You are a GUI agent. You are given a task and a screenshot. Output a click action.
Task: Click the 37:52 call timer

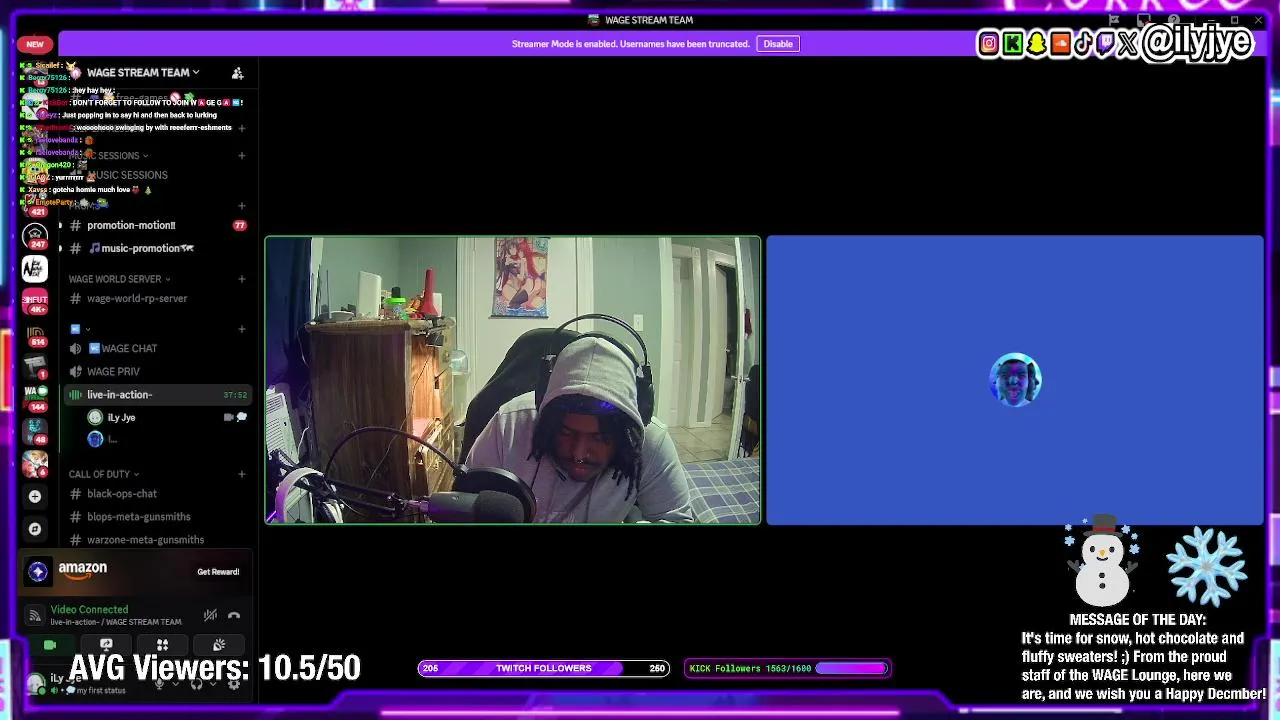235,395
